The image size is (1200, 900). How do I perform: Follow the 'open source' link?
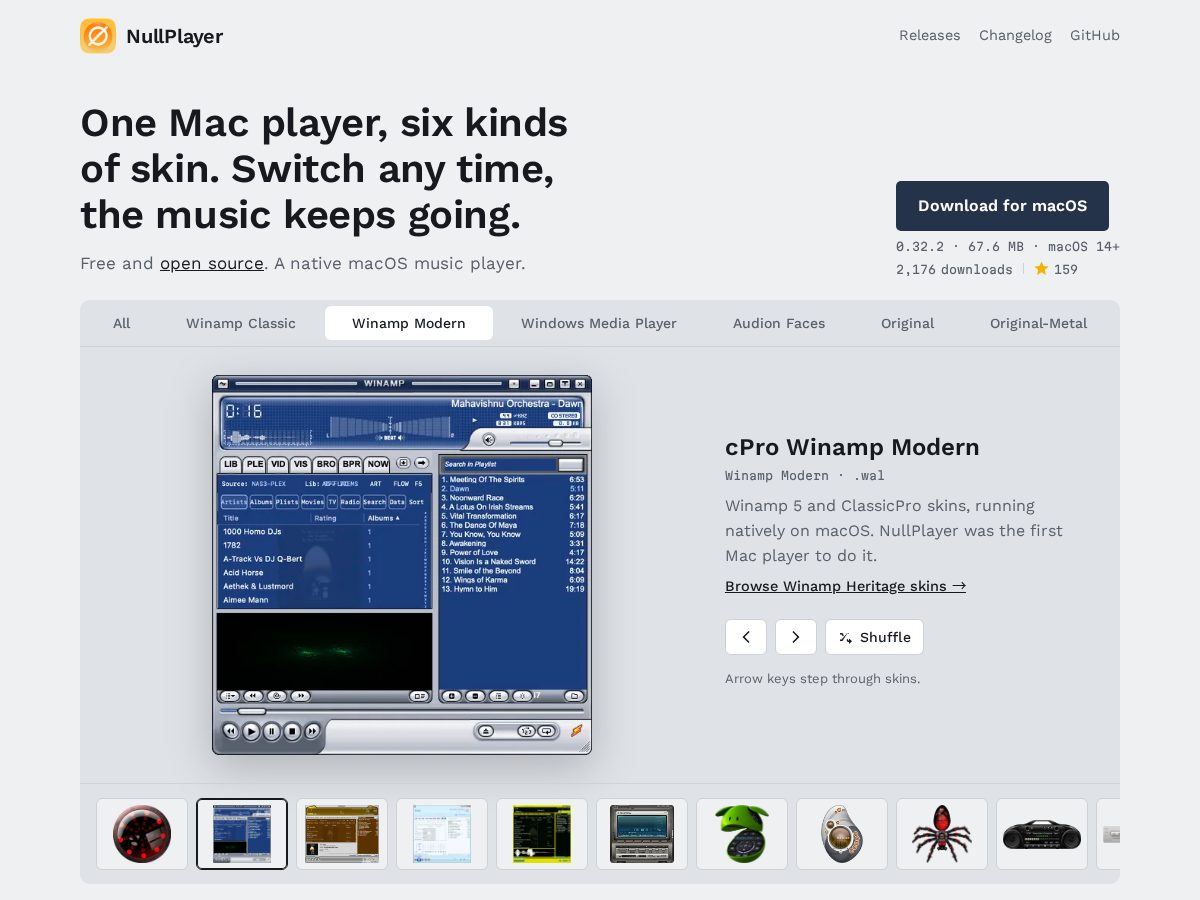click(x=212, y=264)
